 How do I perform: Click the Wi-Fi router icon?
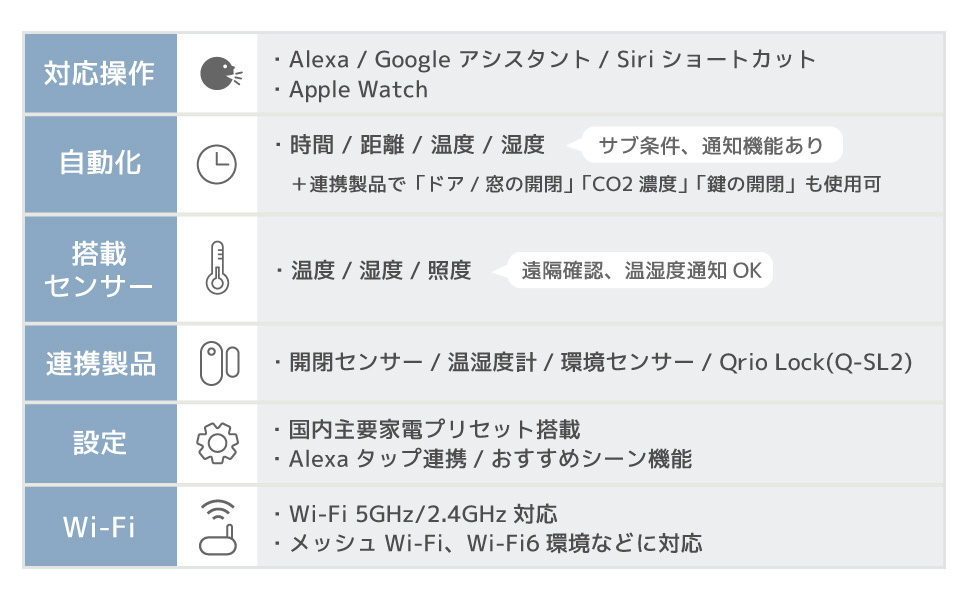(x=217, y=527)
